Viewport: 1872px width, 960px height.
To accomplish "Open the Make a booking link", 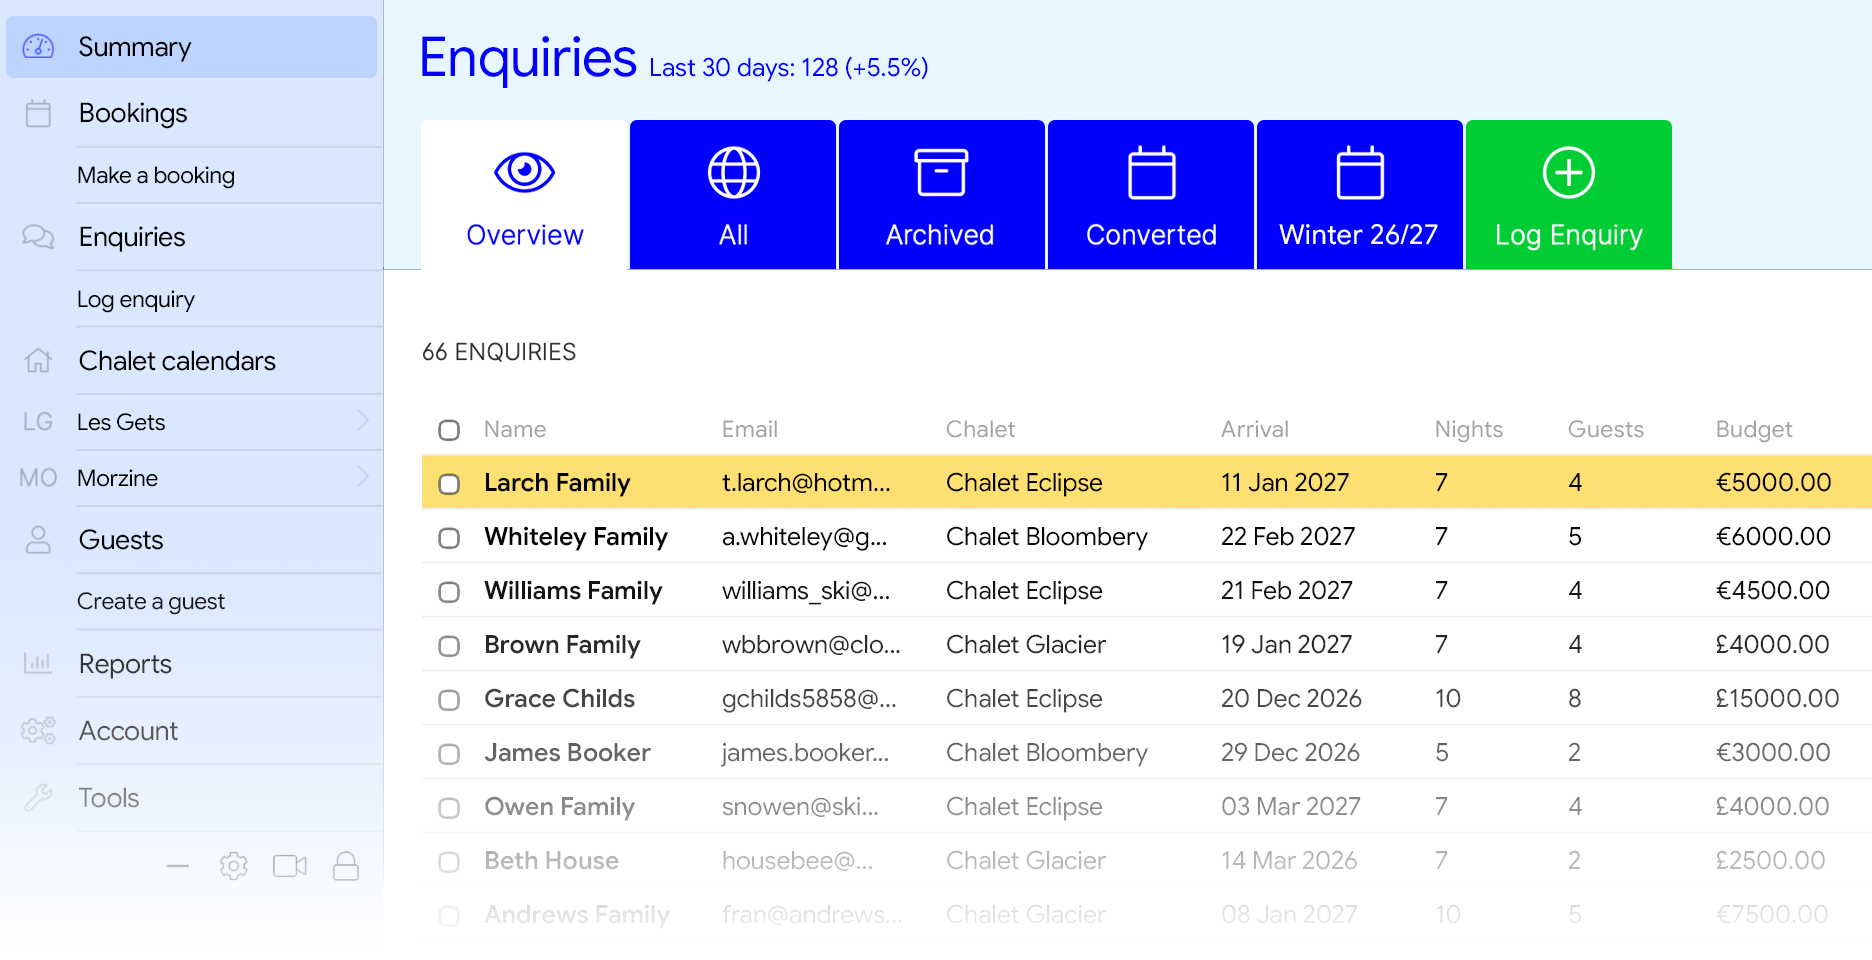I will click(x=156, y=175).
